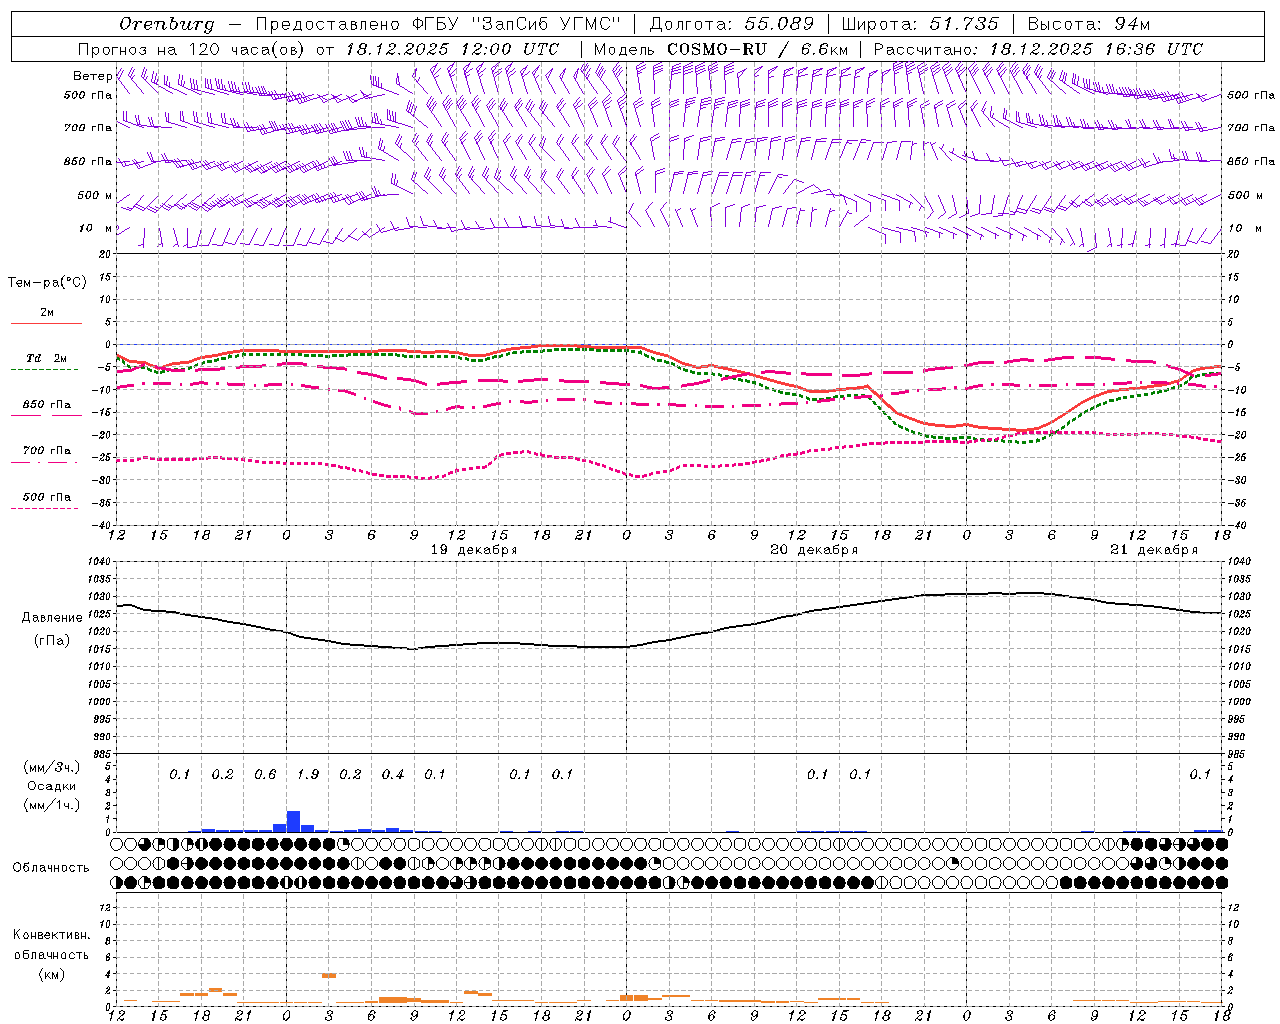Click the highest orange convective cloud bar
This screenshot has height=1024, width=1280.
[x=329, y=975]
